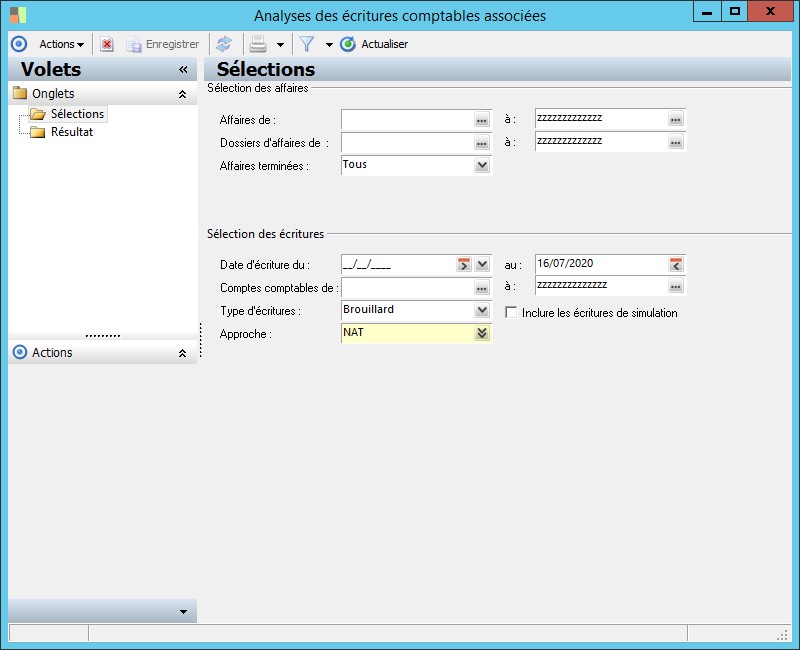Open the Actions toolbar menu
Viewport: 800px width, 650px height.
coord(61,44)
